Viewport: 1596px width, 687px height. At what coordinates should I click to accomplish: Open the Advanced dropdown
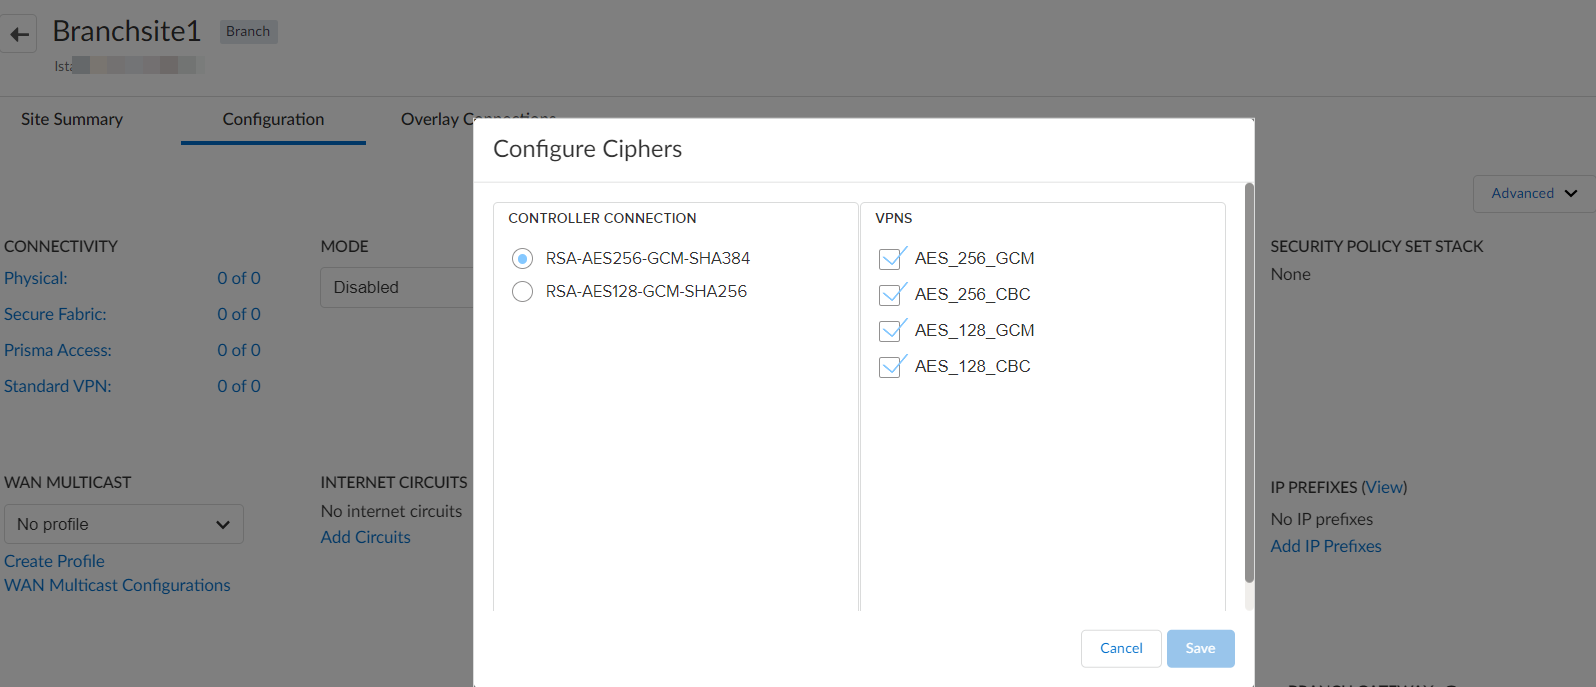point(1533,194)
